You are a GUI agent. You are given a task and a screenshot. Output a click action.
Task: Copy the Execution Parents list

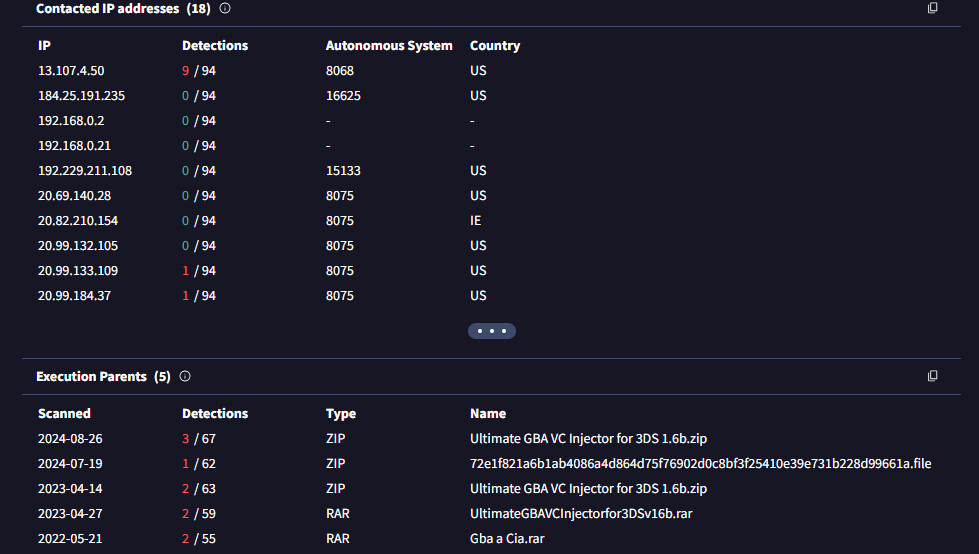932,375
